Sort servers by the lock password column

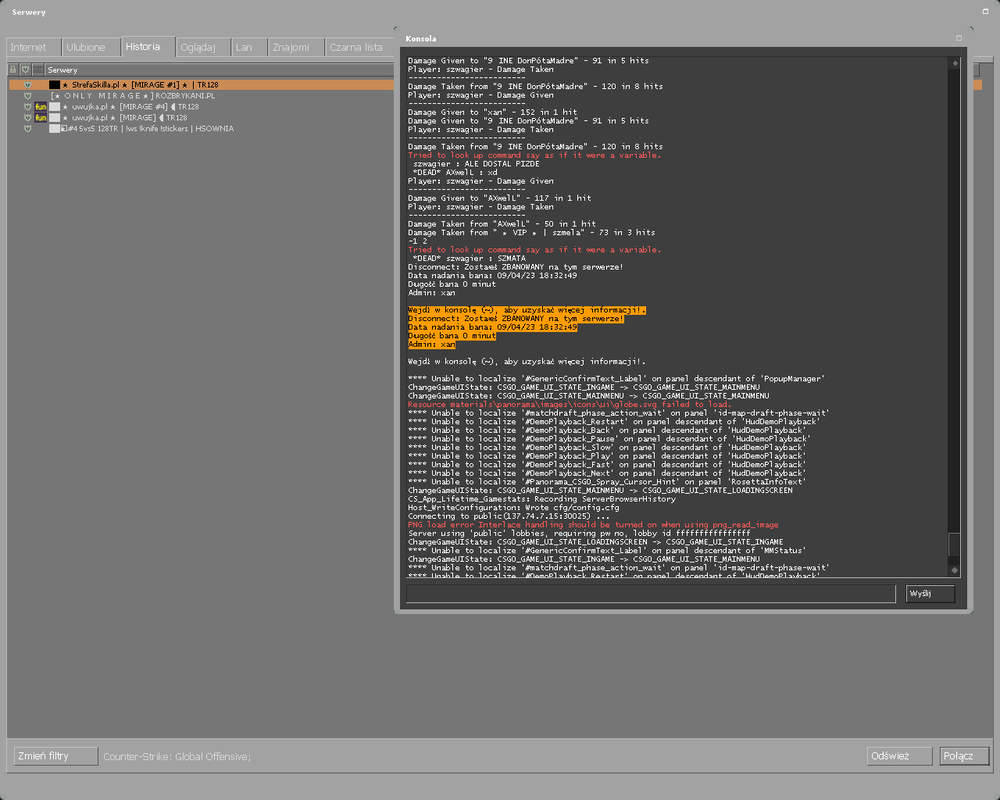(x=13, y=70)
